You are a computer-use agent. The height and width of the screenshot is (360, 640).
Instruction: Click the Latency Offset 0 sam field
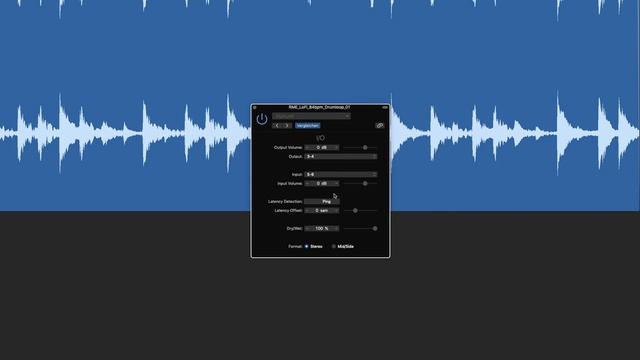click(322, 211)
